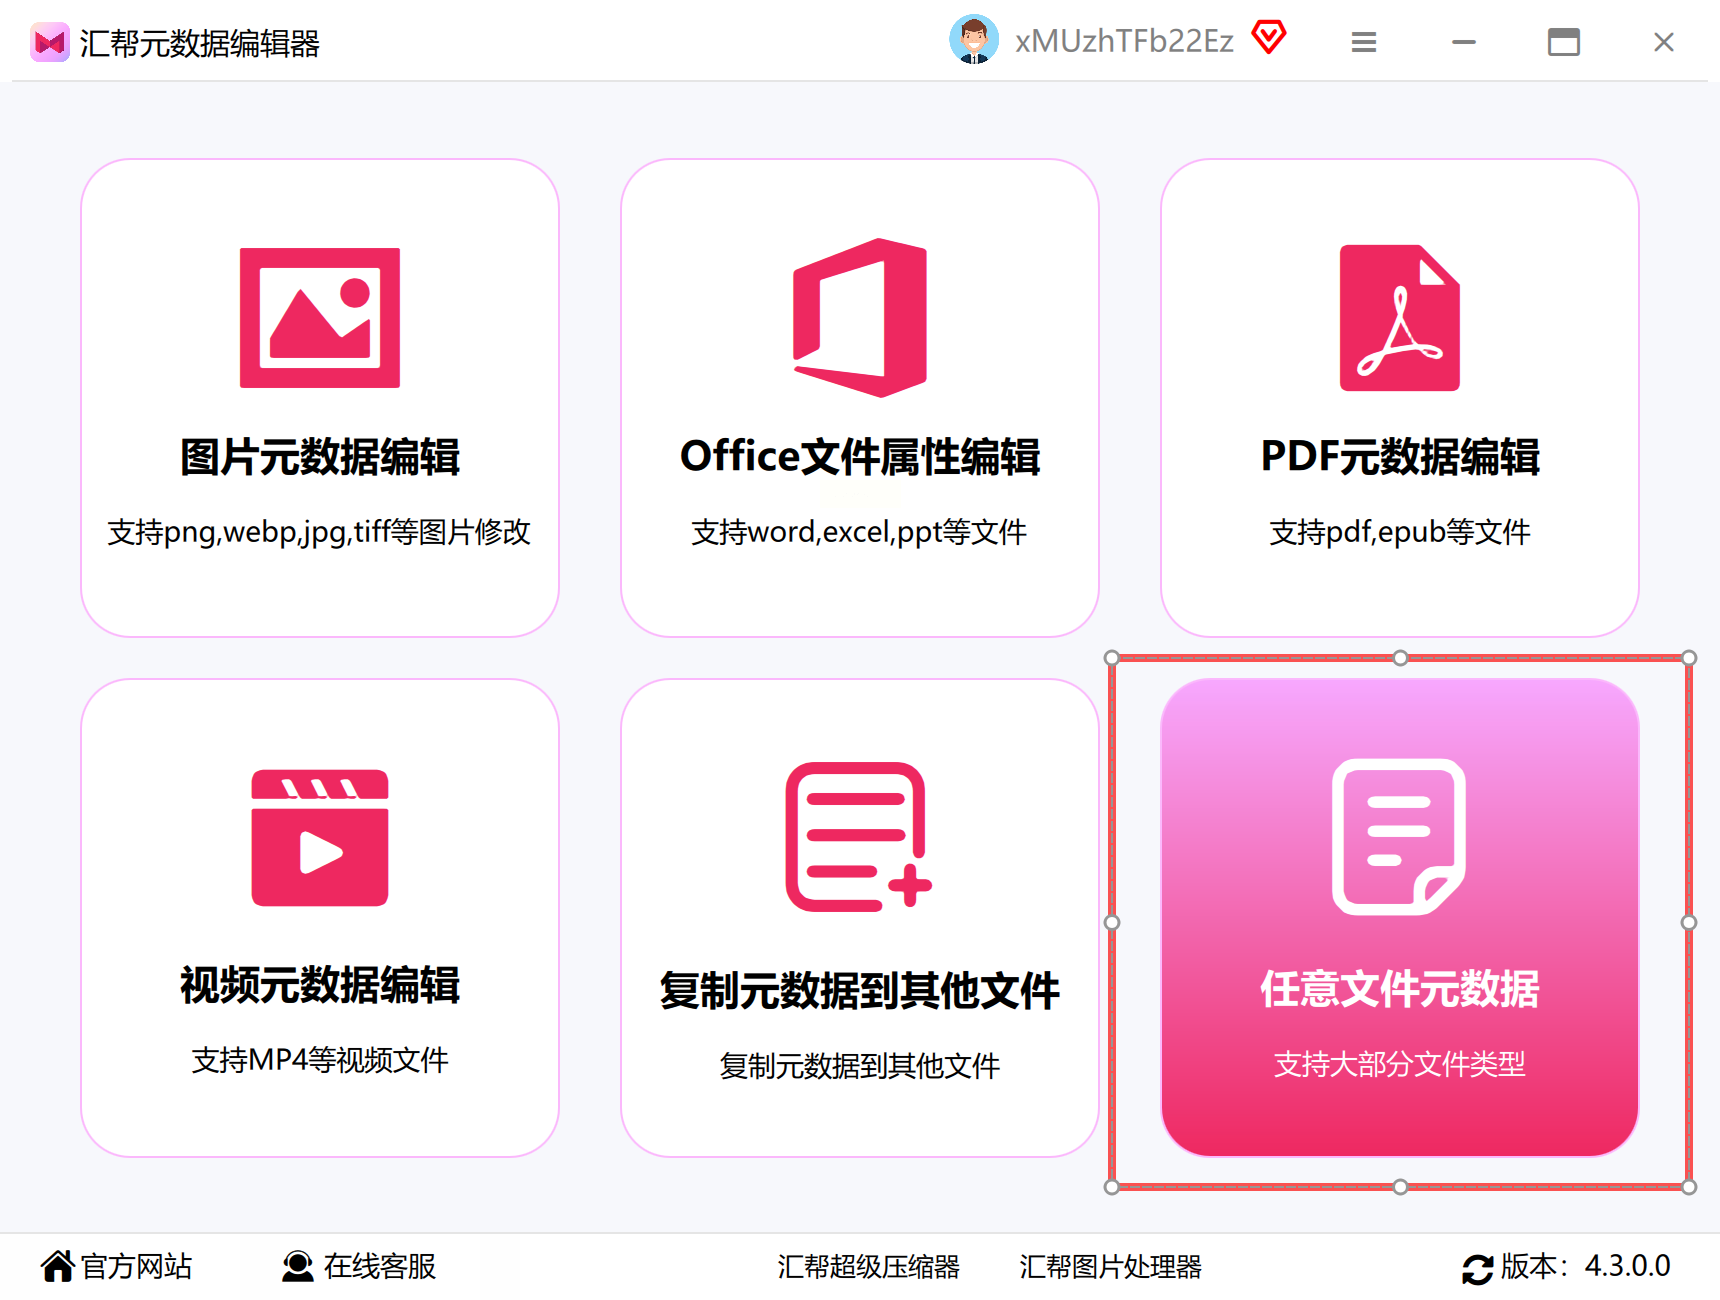Viewport: 1720px width, 1300px height.
Task: Open 汇帮图片处理器 link
Action: click(x=1110, y=1267)
